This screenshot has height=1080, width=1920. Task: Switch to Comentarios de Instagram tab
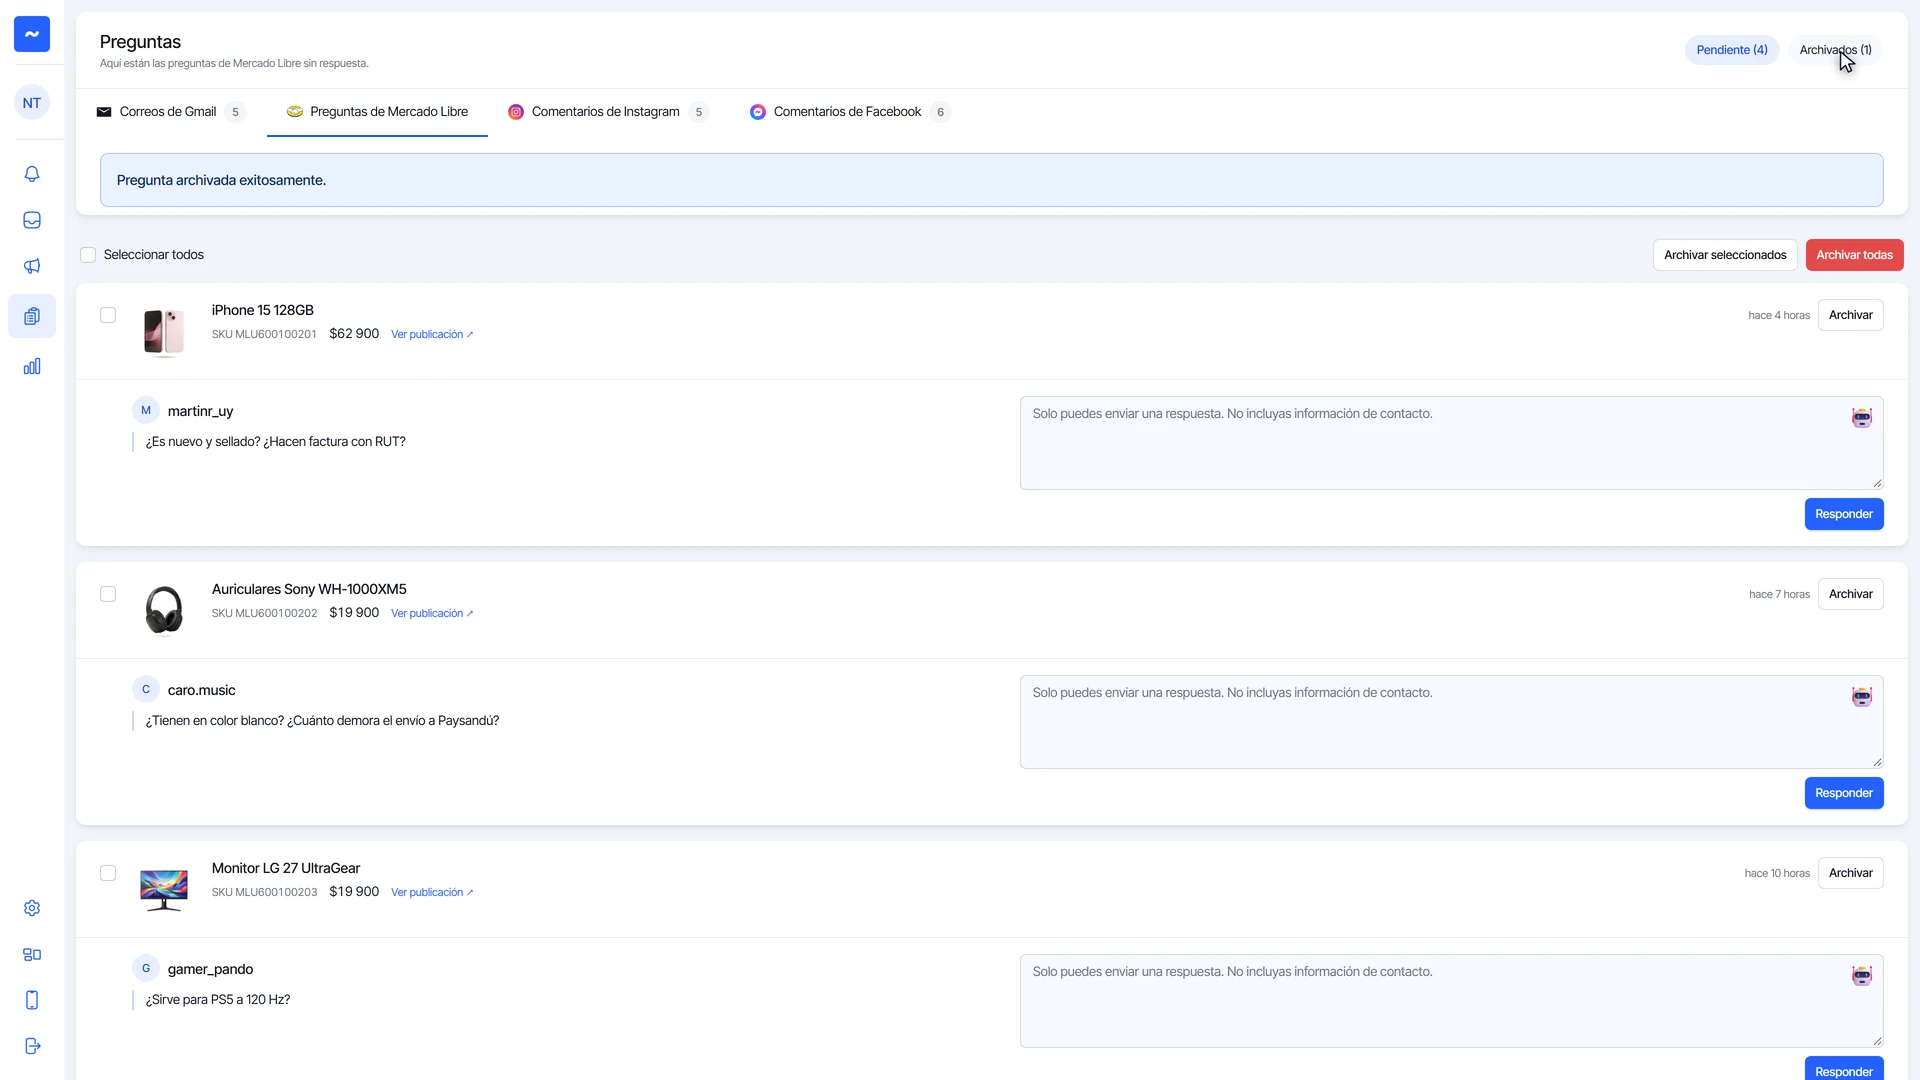(608, 112)
